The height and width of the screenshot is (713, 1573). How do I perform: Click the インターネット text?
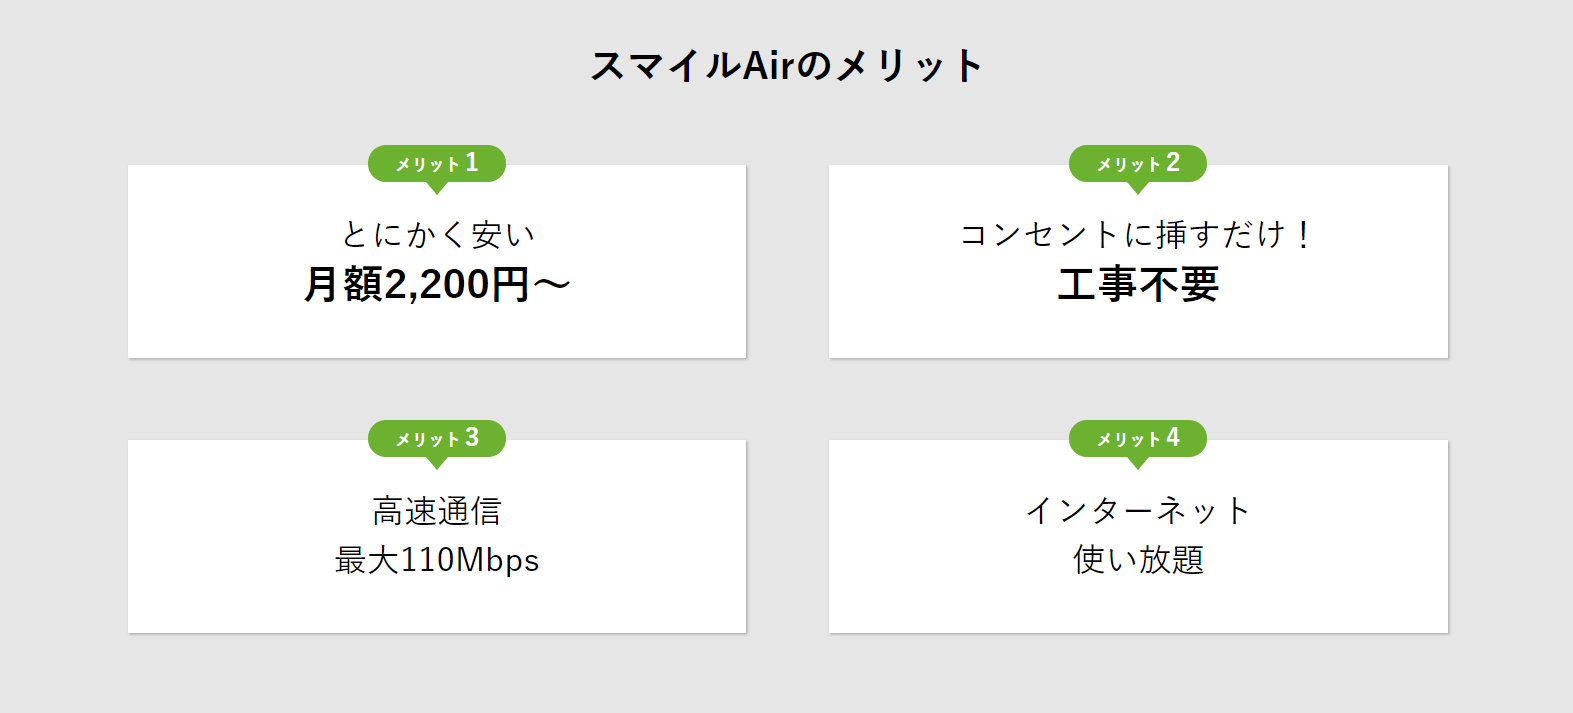click(1138, 511)
